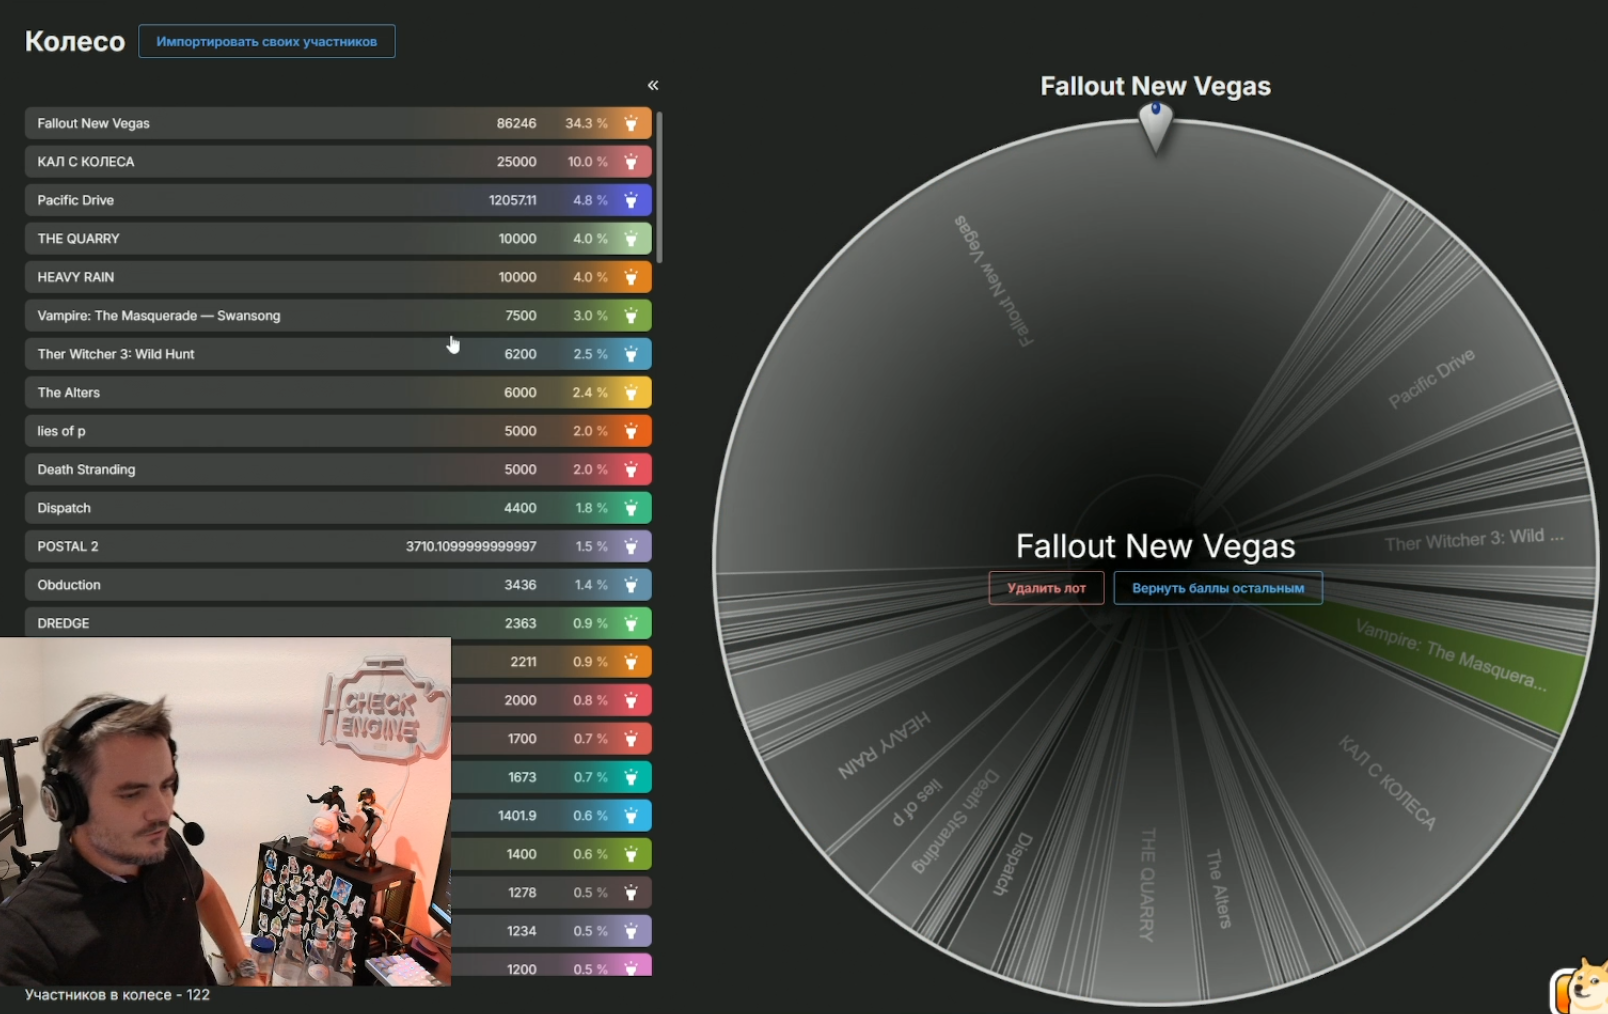Click the flashlight icon for Vampire: The Masquerade — Swansong
Screen dimensions: 1608x1014
pyautogui.click(x=631, y=316)
